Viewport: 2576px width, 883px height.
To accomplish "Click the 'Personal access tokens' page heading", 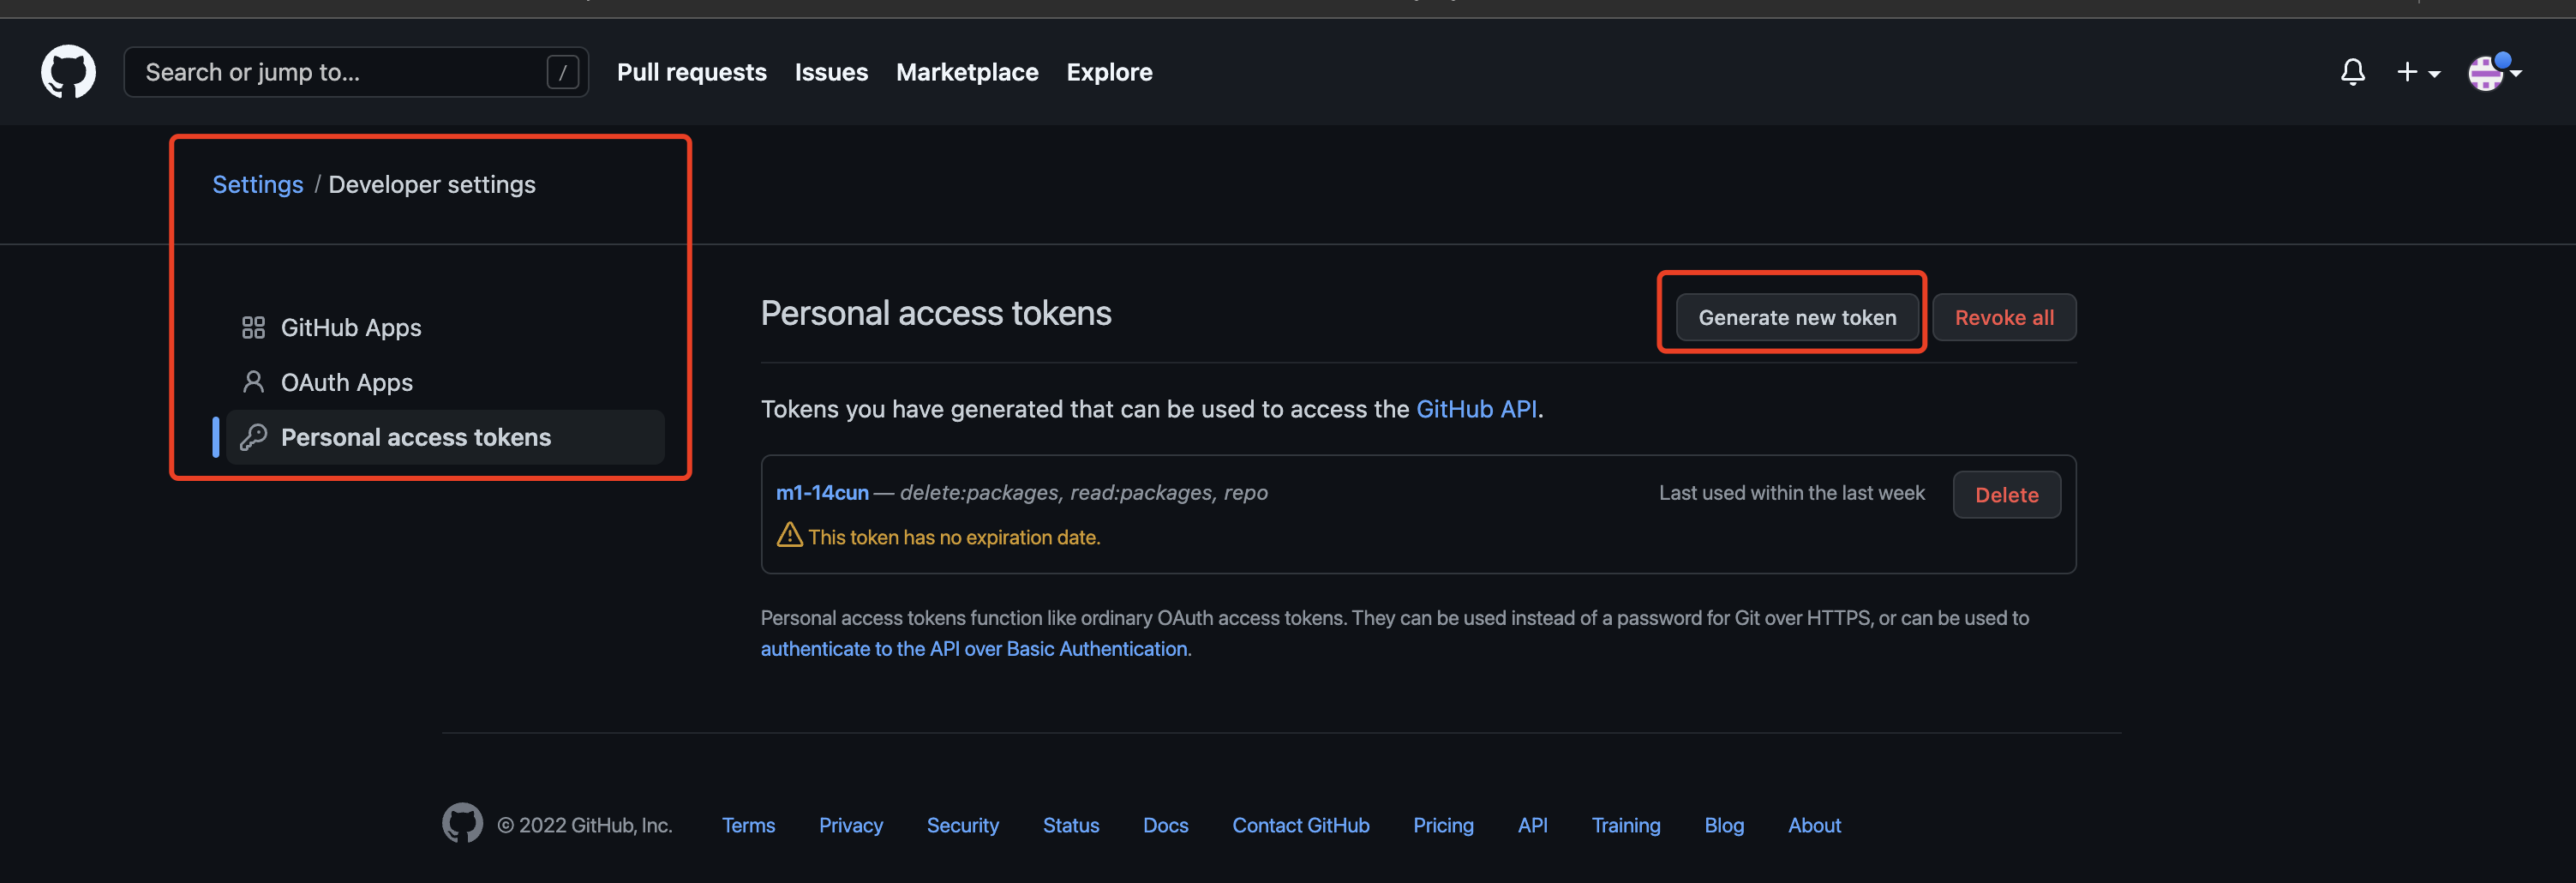I will tap(936, 313).
